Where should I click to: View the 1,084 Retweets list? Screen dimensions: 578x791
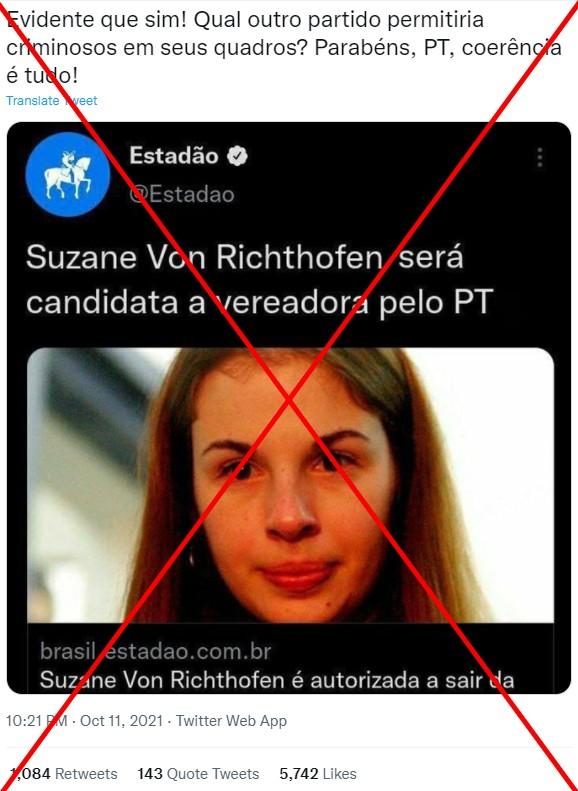click(64, 774)
